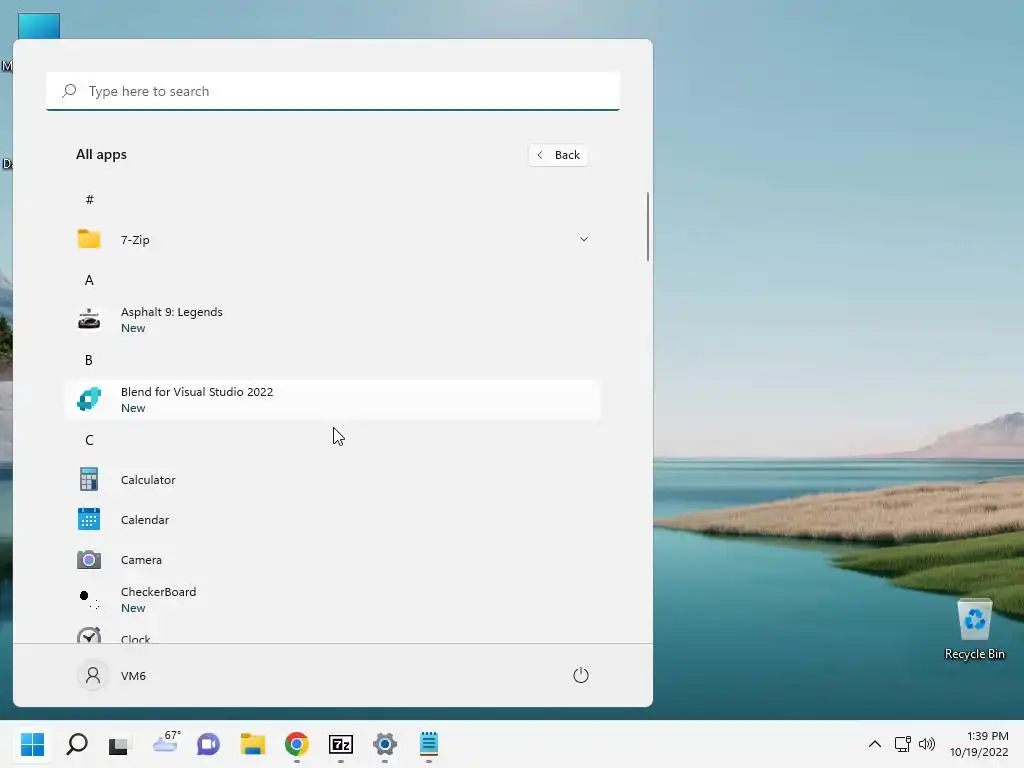Open the CheckerBoard app icon
The width and height of the screenshot is (1024, 768).
coord(89,600)
